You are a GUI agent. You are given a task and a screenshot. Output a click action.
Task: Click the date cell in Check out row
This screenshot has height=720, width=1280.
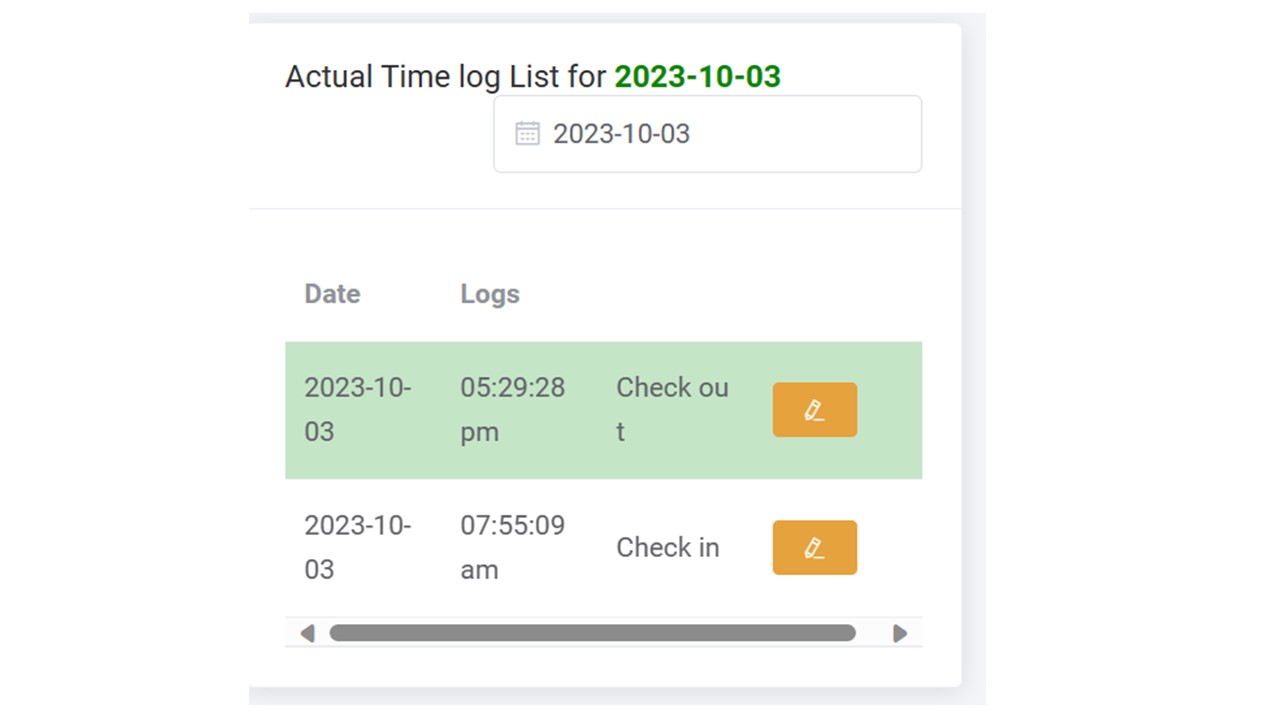click(357, 410)
